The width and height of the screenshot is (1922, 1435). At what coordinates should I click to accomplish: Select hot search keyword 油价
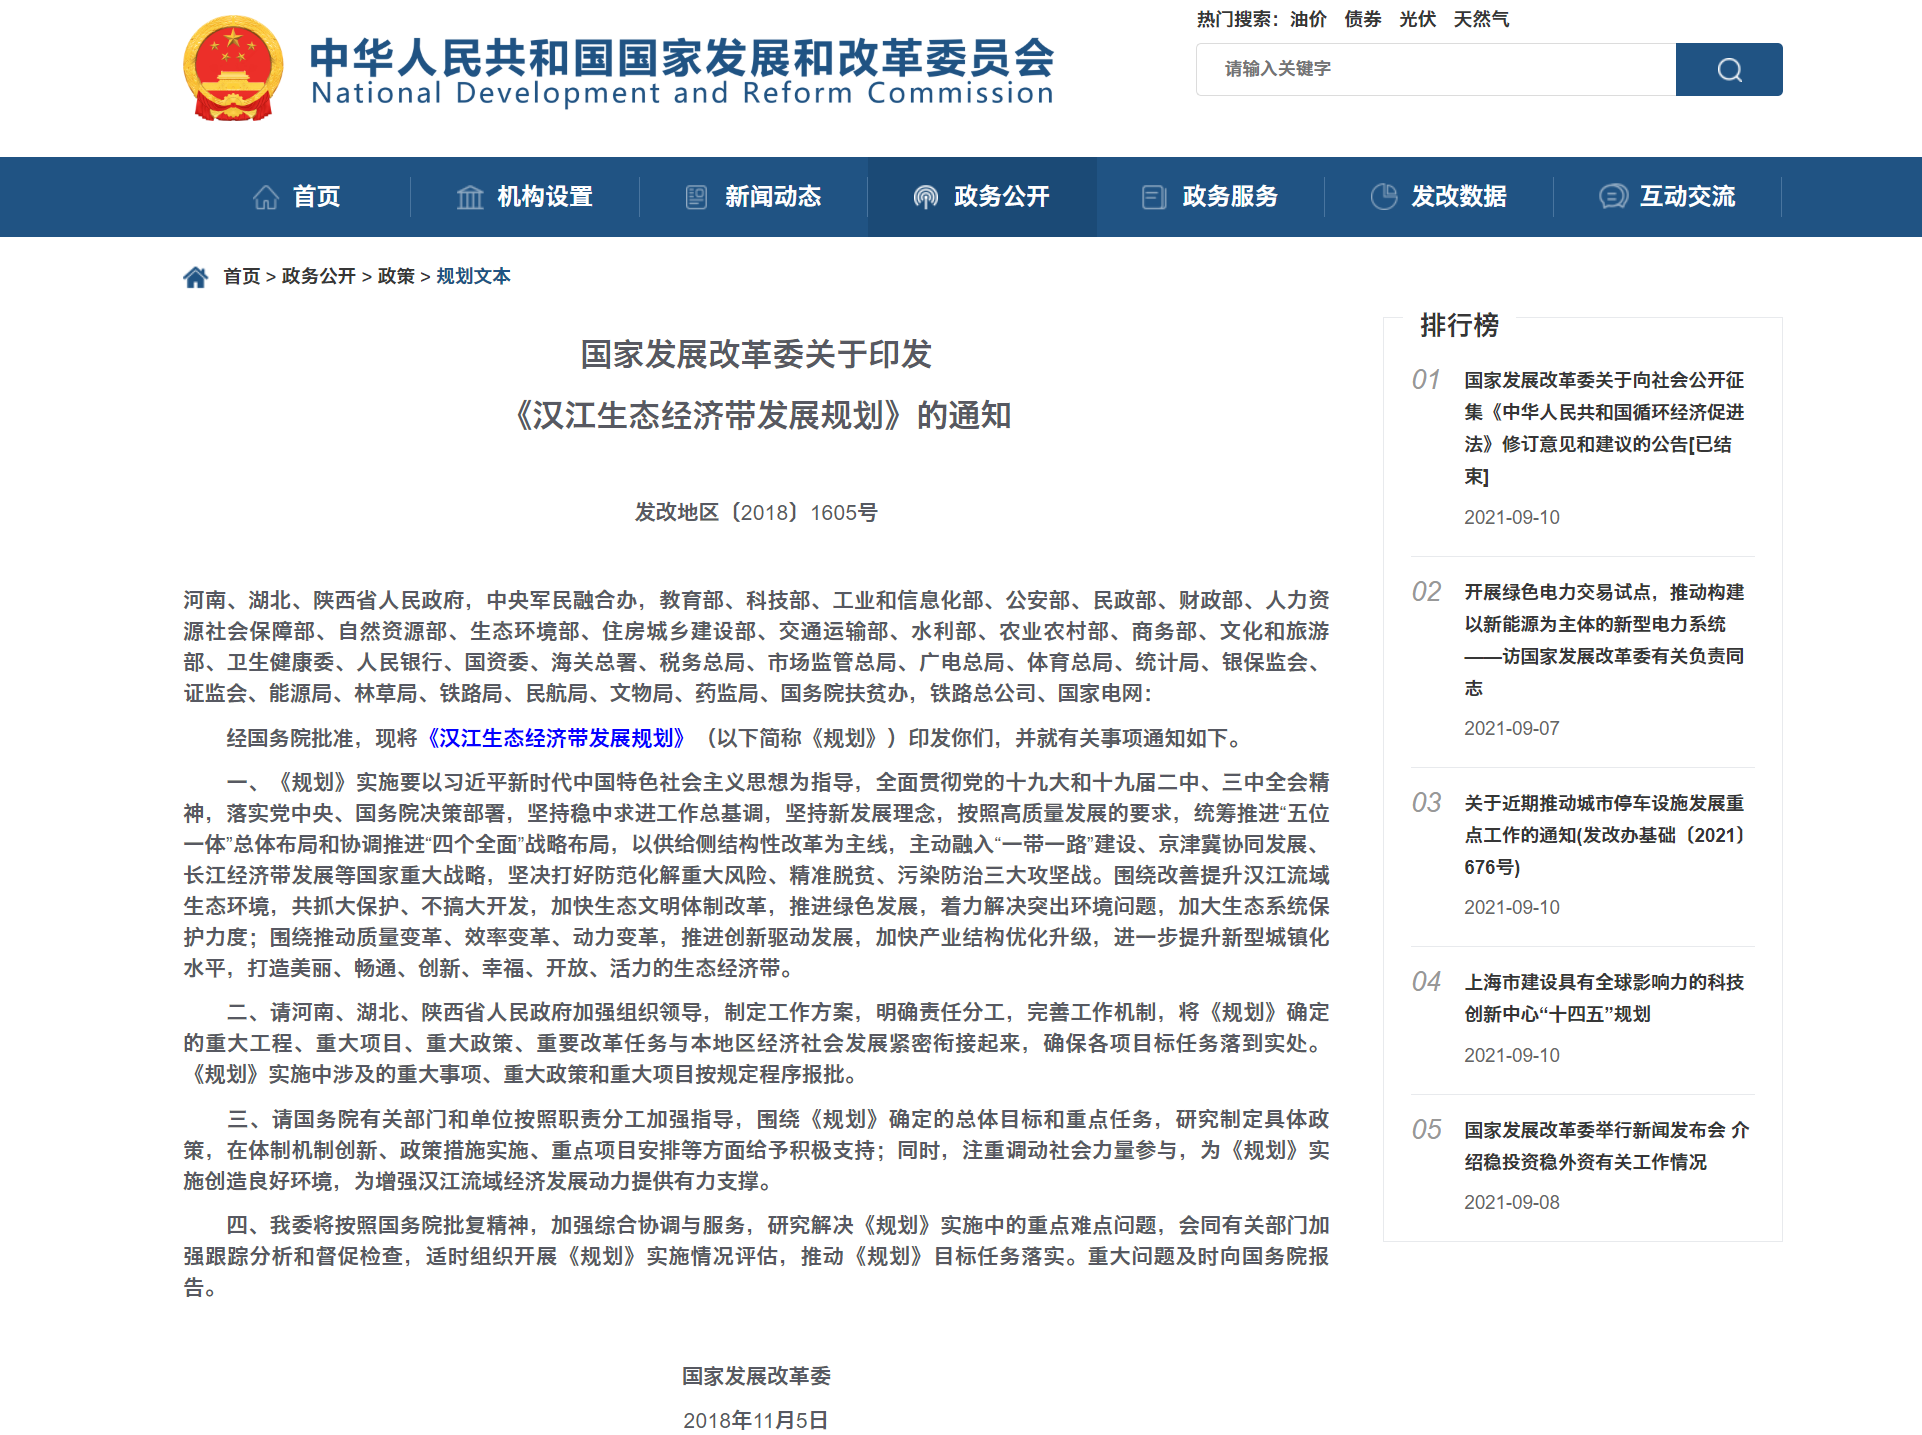click(1307, 19)
